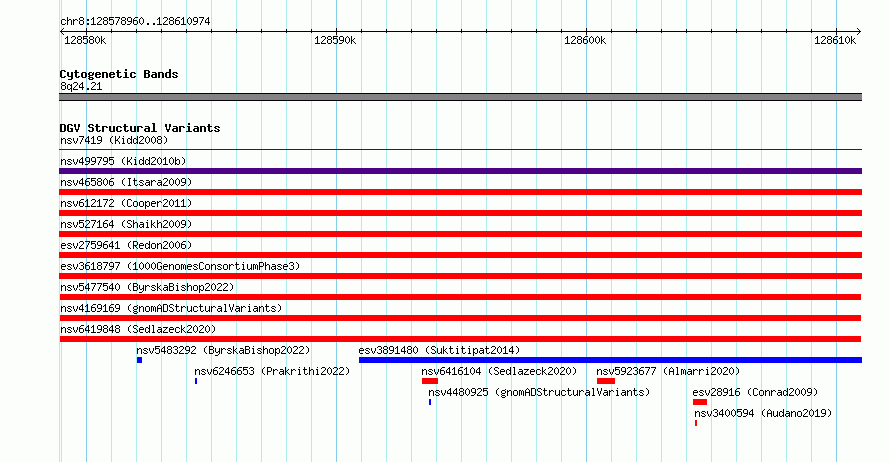Open esv3618797 (1000GenomesConsortiumPhase3) label

click(x=180, y=266)
